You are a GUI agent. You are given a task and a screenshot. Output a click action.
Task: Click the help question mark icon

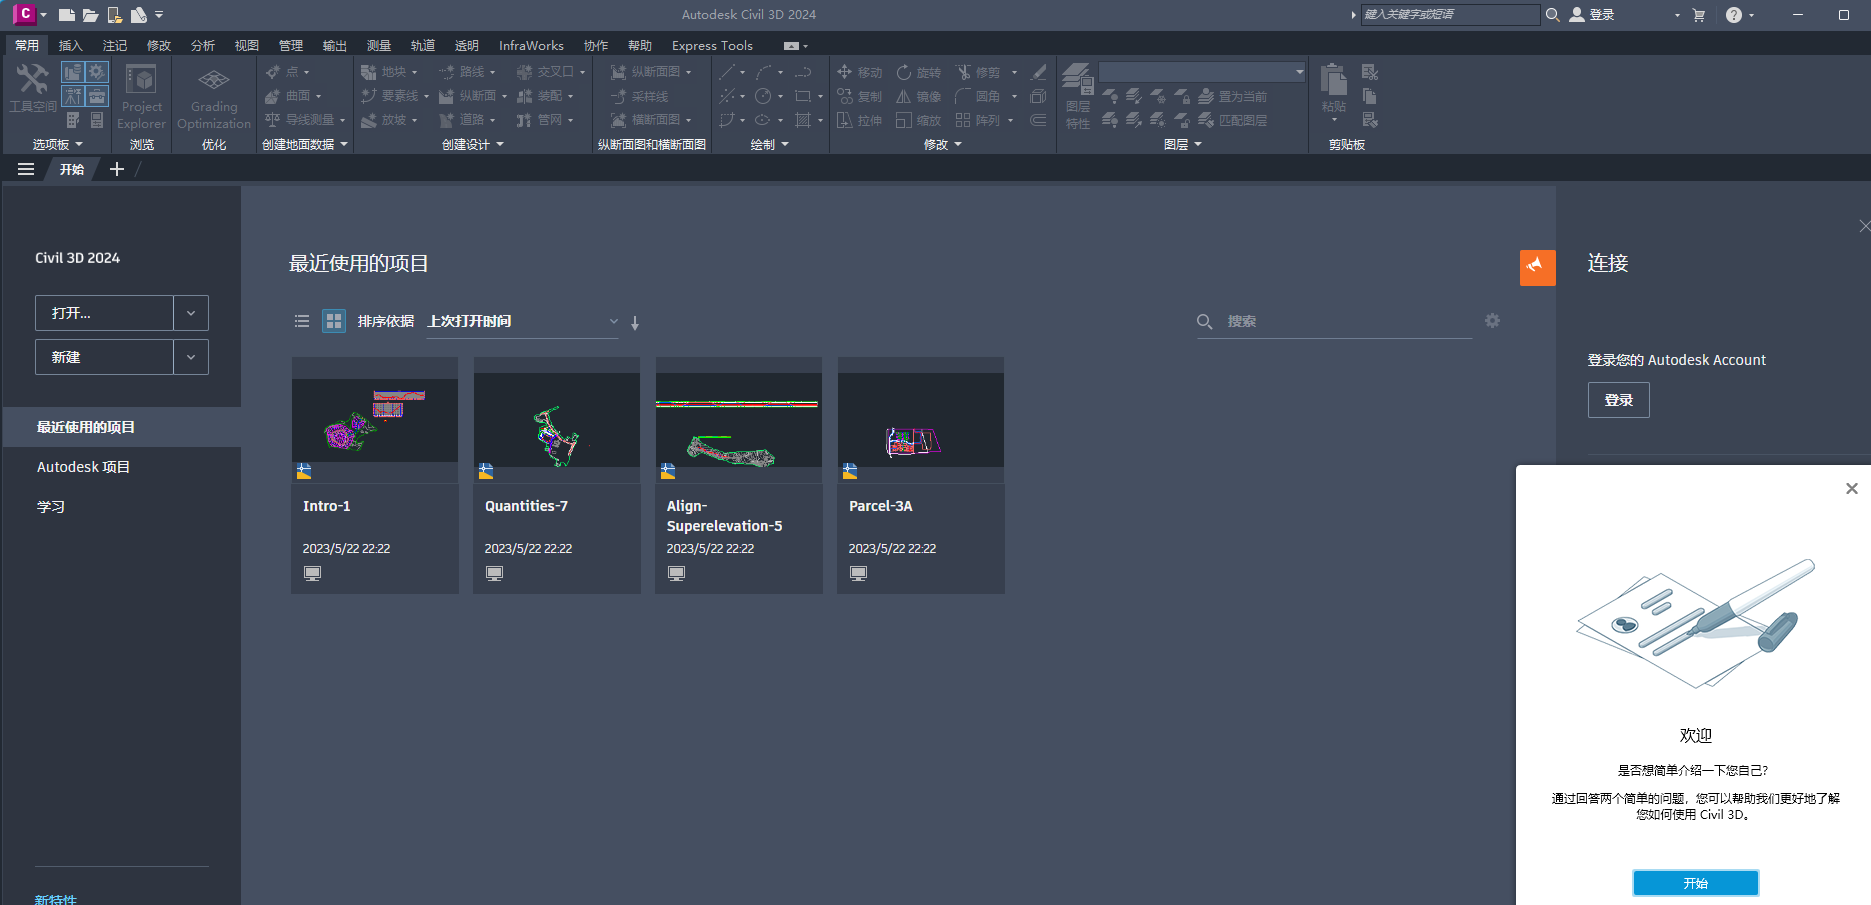(1734, 15)
